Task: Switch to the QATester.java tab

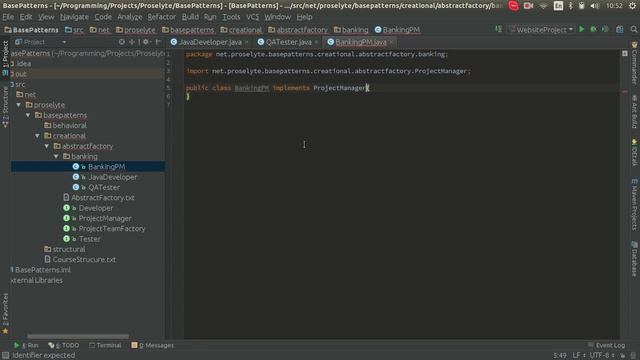Action: point(288,42)
